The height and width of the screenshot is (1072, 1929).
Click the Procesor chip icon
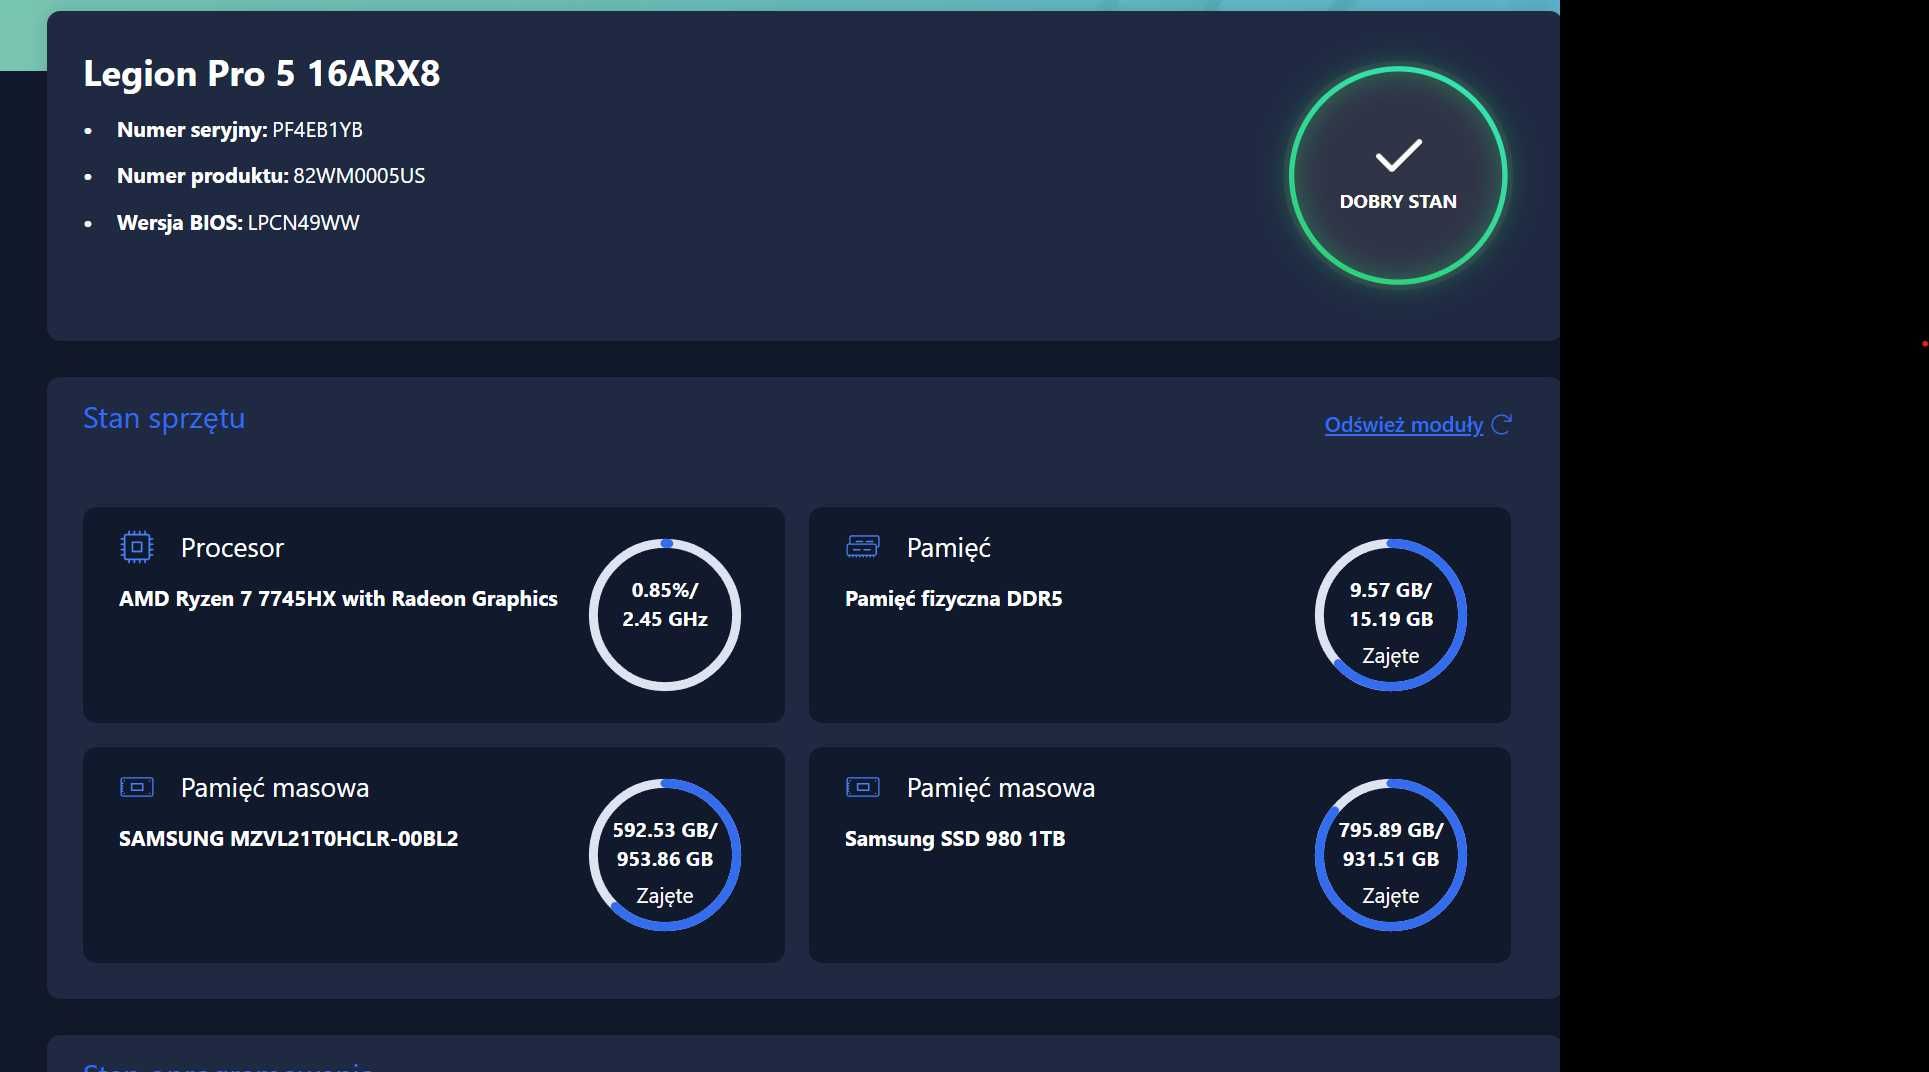pos(136,547)
